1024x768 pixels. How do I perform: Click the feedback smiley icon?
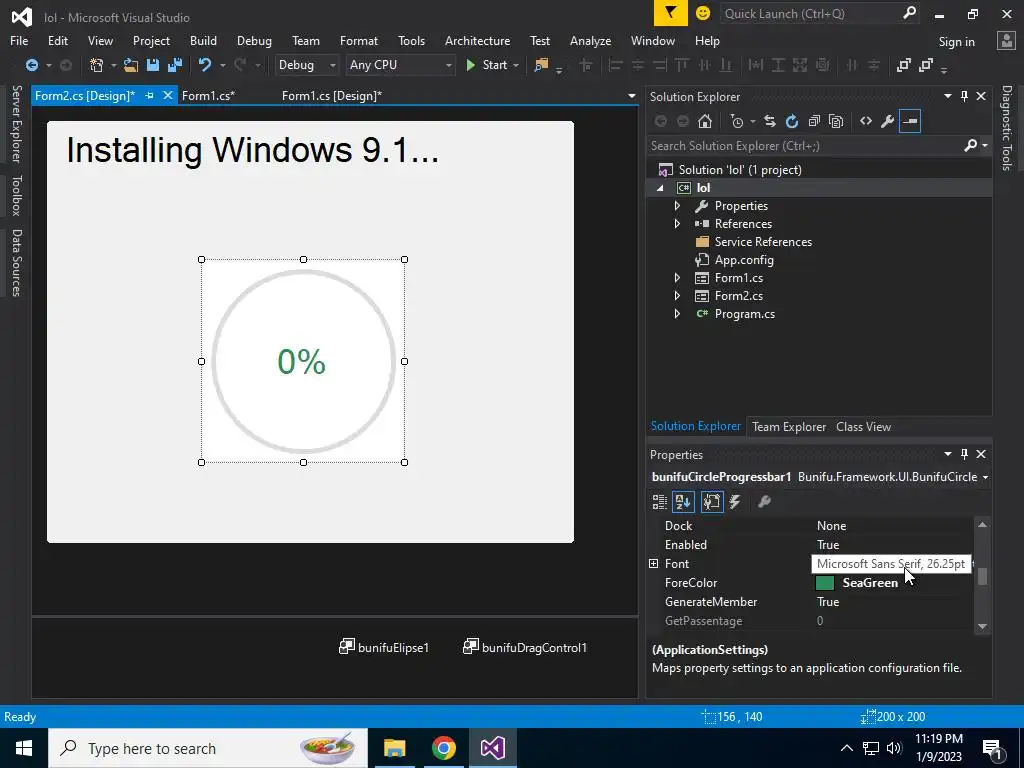[x=703, y=13]
